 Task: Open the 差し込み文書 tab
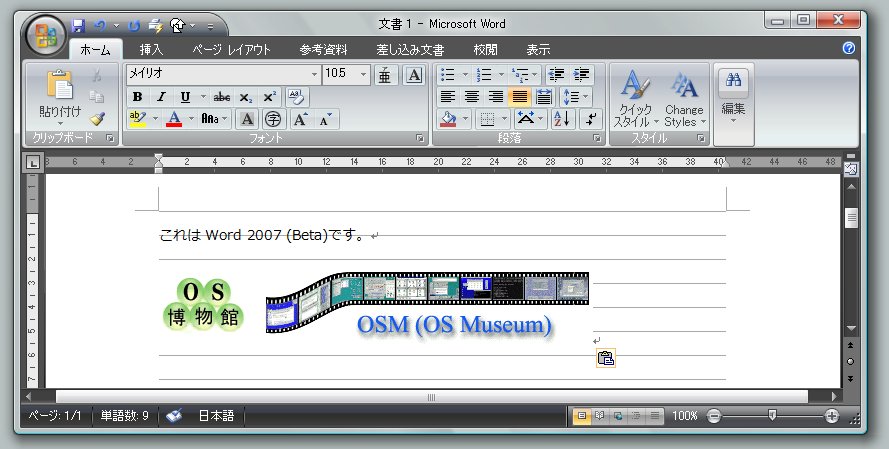tap(410, 50)
